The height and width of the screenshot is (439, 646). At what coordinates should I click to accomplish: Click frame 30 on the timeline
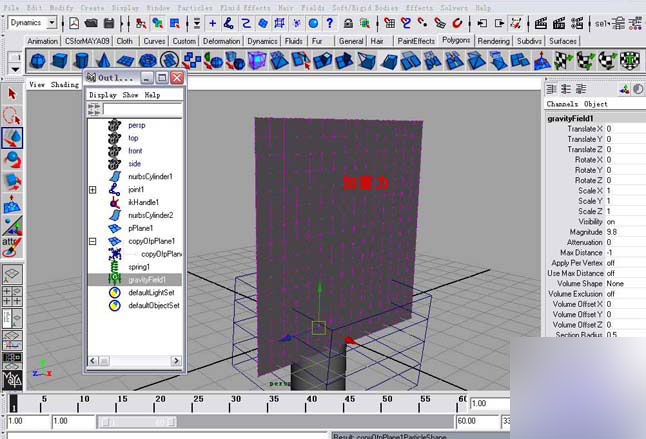pyautogui.click(x=236, y=403)
